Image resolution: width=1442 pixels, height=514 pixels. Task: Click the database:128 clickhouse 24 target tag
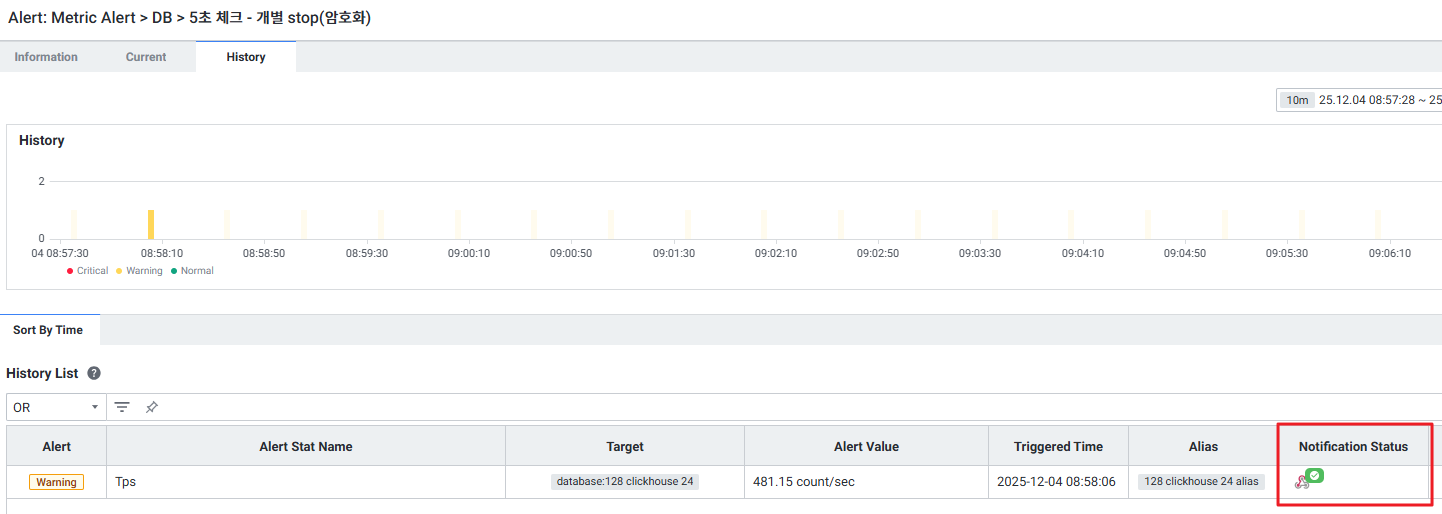coord(624,482)
